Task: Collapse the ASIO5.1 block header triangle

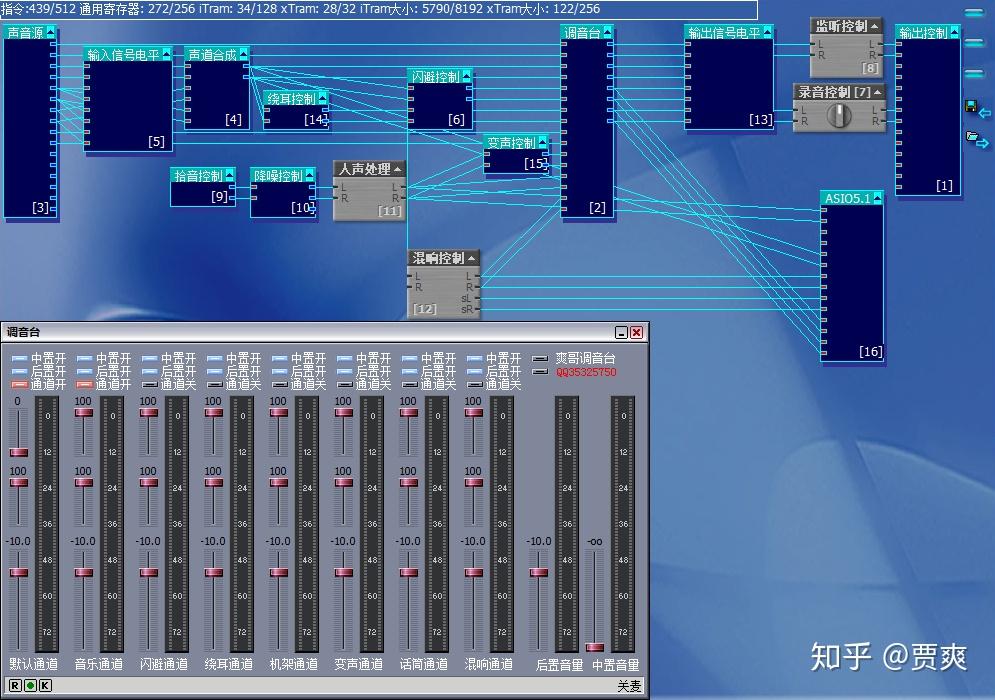Action: click(877, 198)
